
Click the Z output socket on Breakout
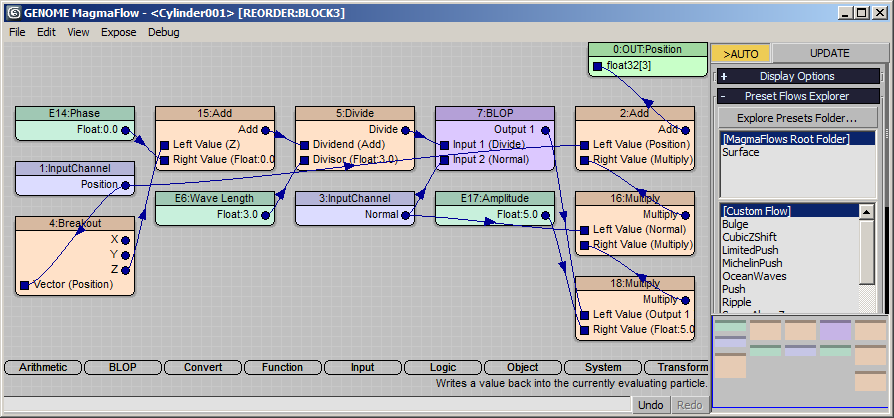coord(125,270)
